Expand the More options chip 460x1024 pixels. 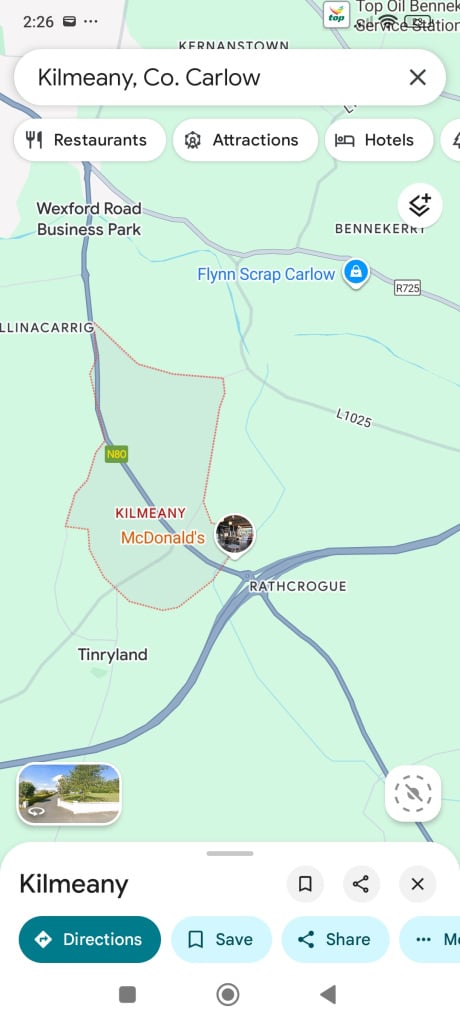point(431,939)
